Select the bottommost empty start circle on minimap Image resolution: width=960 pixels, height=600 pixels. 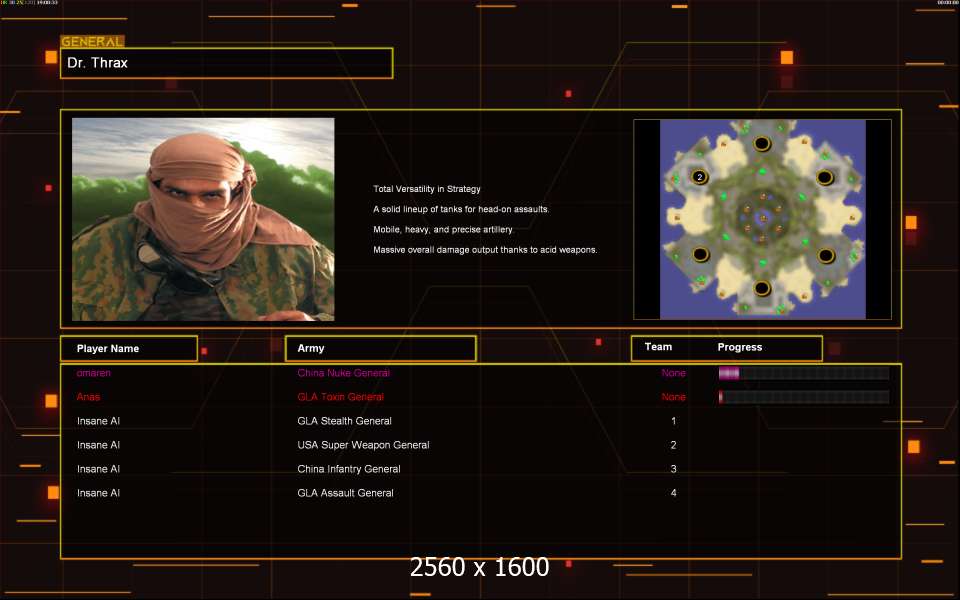[x=762, y=288]
